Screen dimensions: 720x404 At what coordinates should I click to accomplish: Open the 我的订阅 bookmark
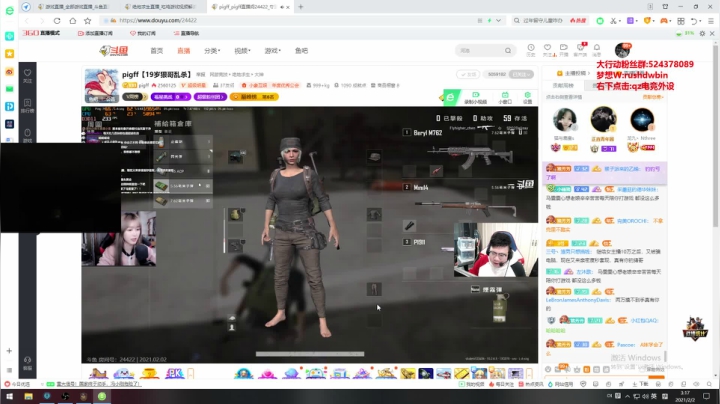[143, 34]
